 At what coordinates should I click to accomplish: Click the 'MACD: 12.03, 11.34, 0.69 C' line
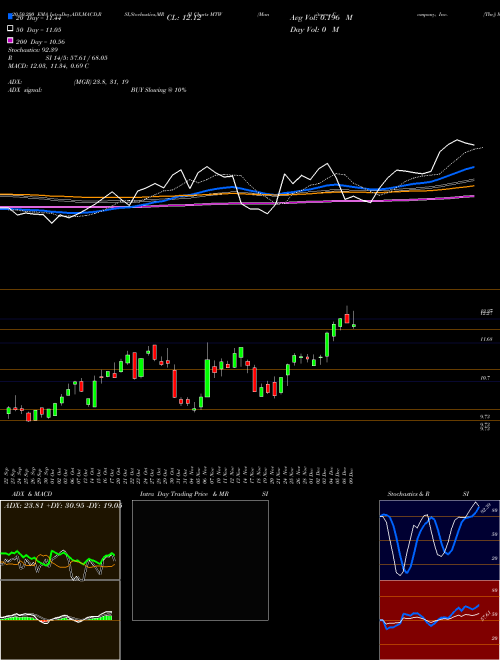tap(48, 66)
